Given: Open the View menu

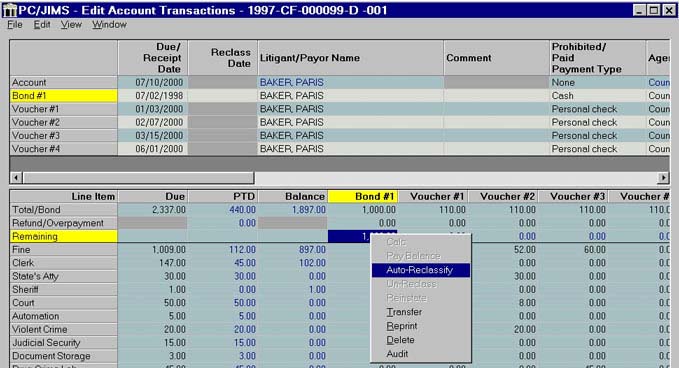Looking at the screenshot, I should click(x=71, y=25).
